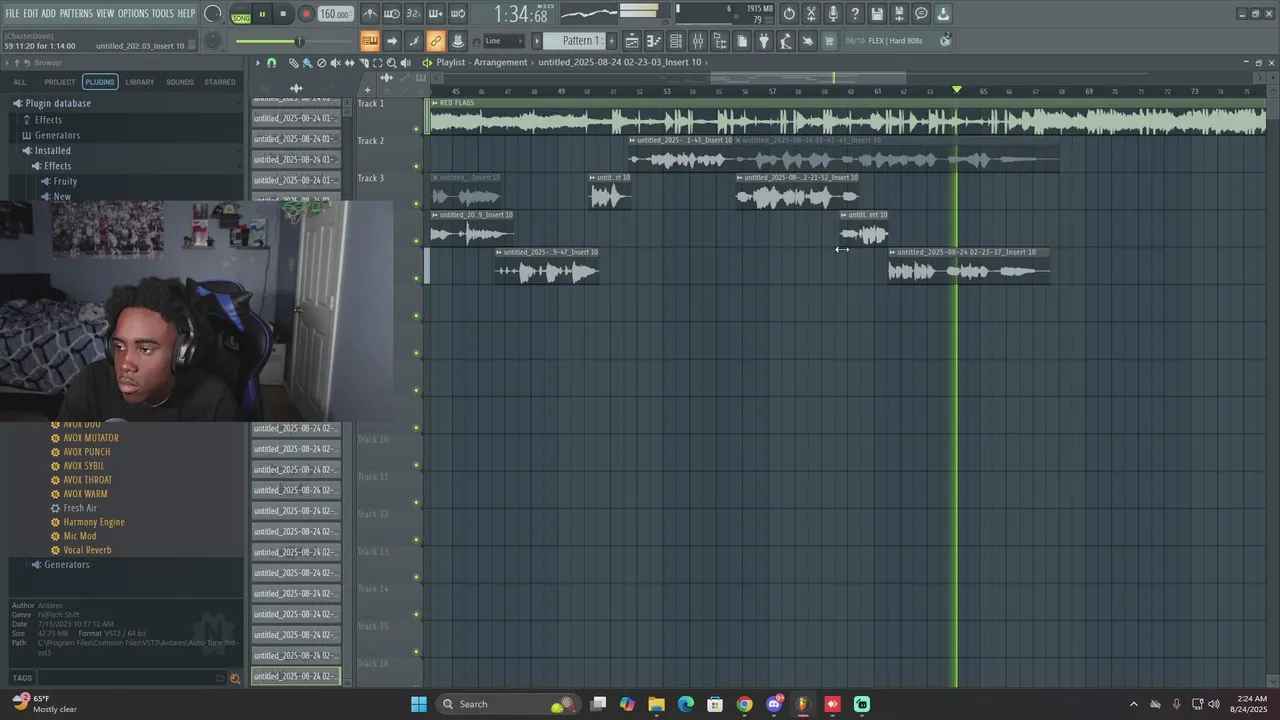The width and height of the screenshot is (1280, 720).
Task: Open Google Chrome from taskbar
Action: pos(744,704)
